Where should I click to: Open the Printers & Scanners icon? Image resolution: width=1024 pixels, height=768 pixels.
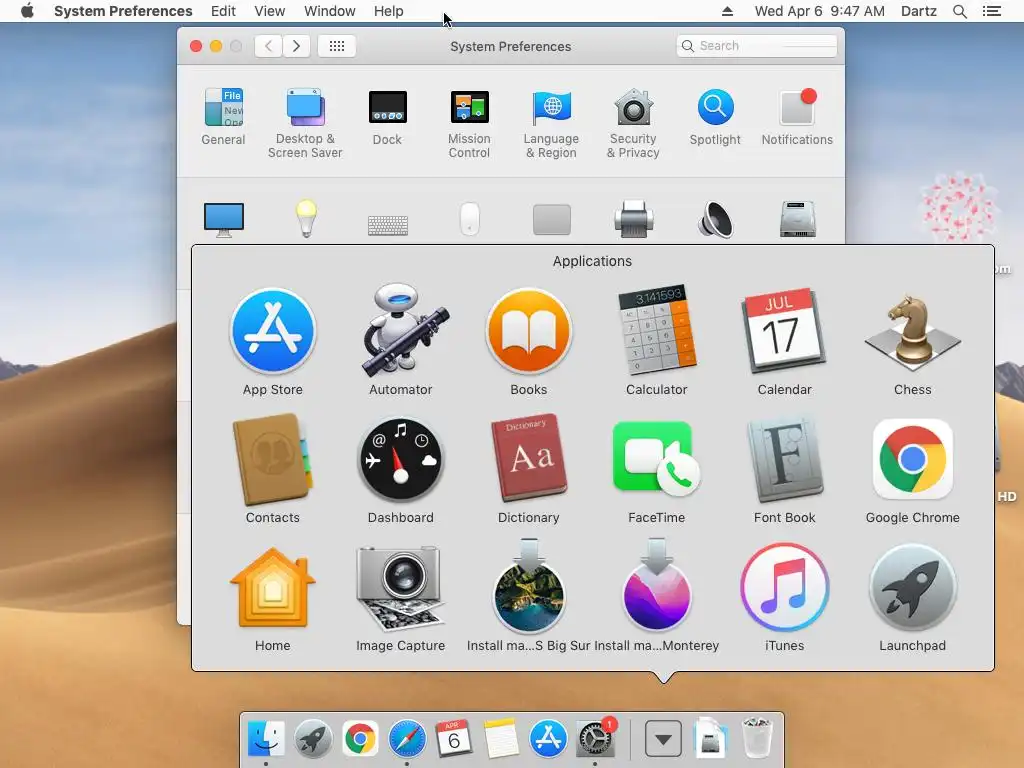633,219
